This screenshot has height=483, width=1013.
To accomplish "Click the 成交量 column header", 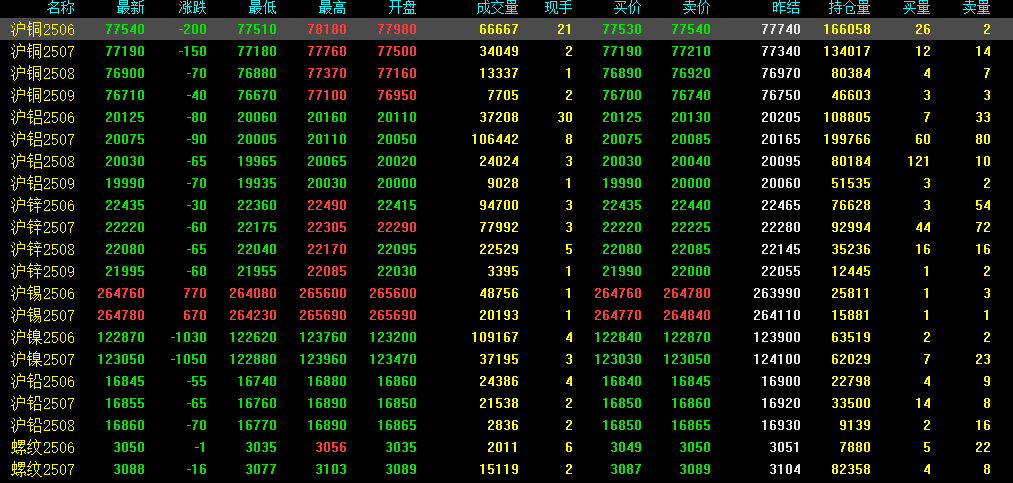I will [x=497, y=8].
